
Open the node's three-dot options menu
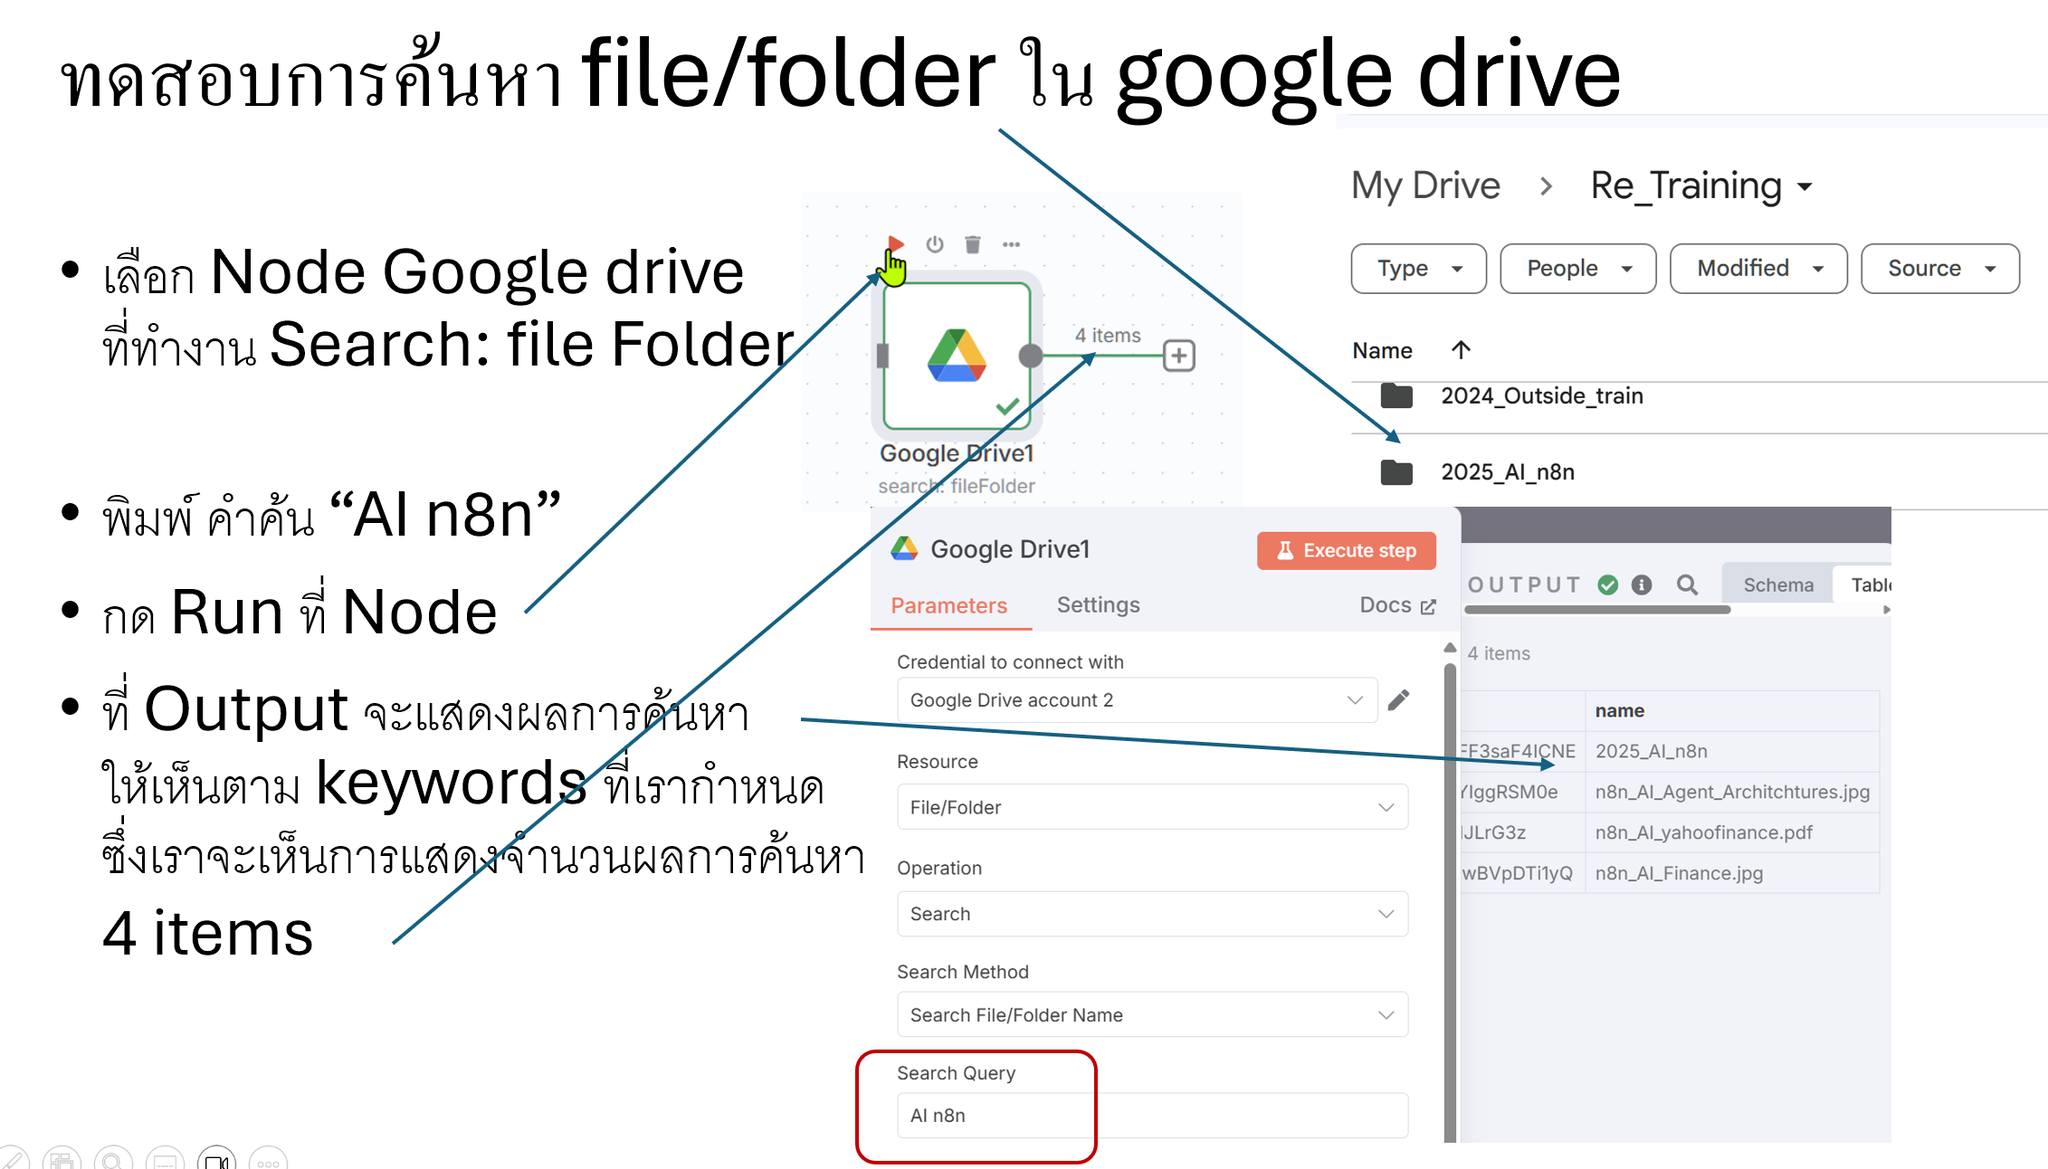coord(1012,244)
